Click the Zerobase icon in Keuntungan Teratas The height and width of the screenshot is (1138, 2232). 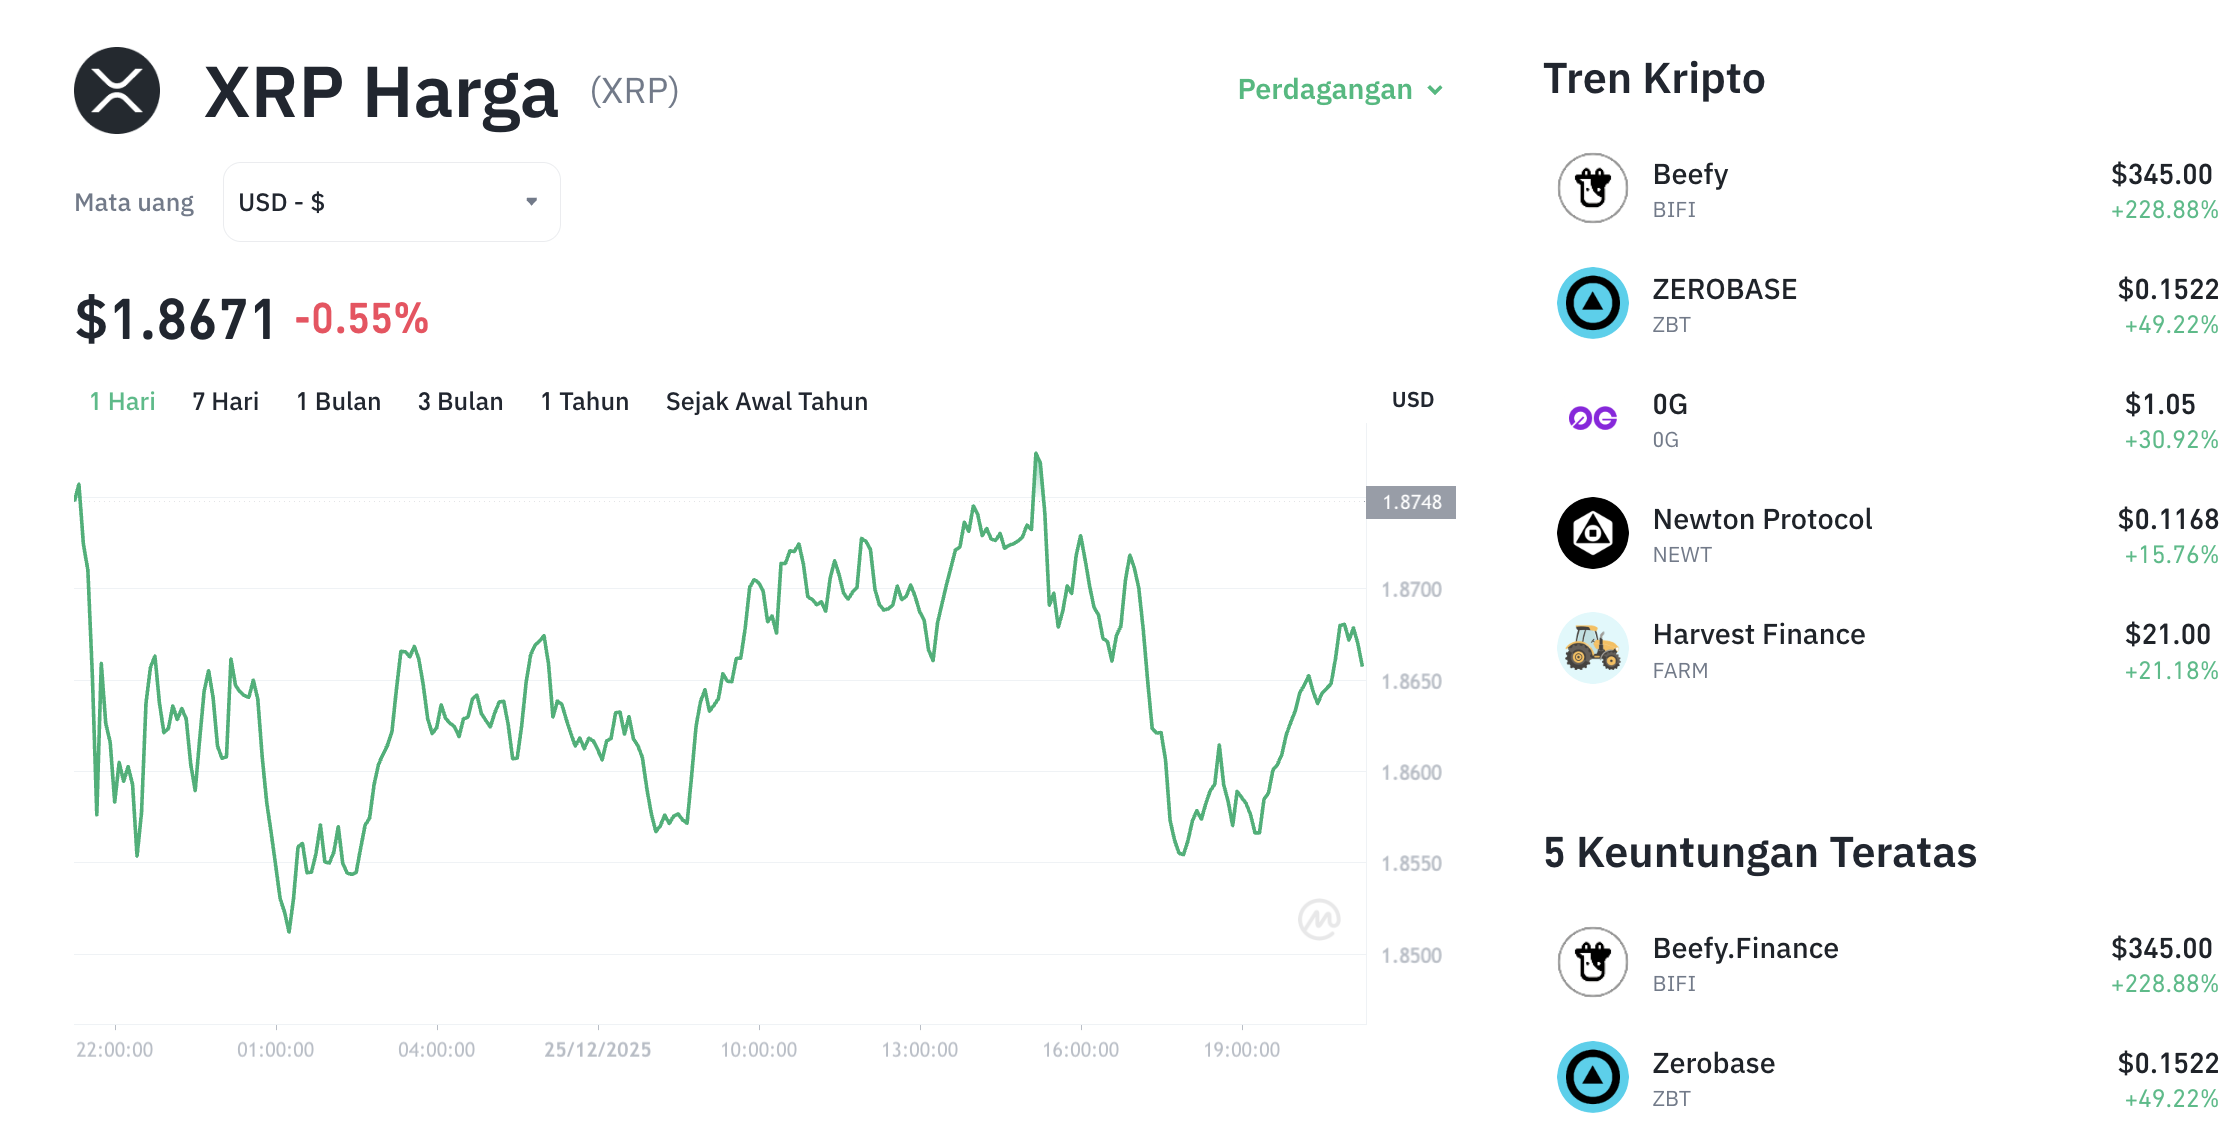[1592, 1077]
